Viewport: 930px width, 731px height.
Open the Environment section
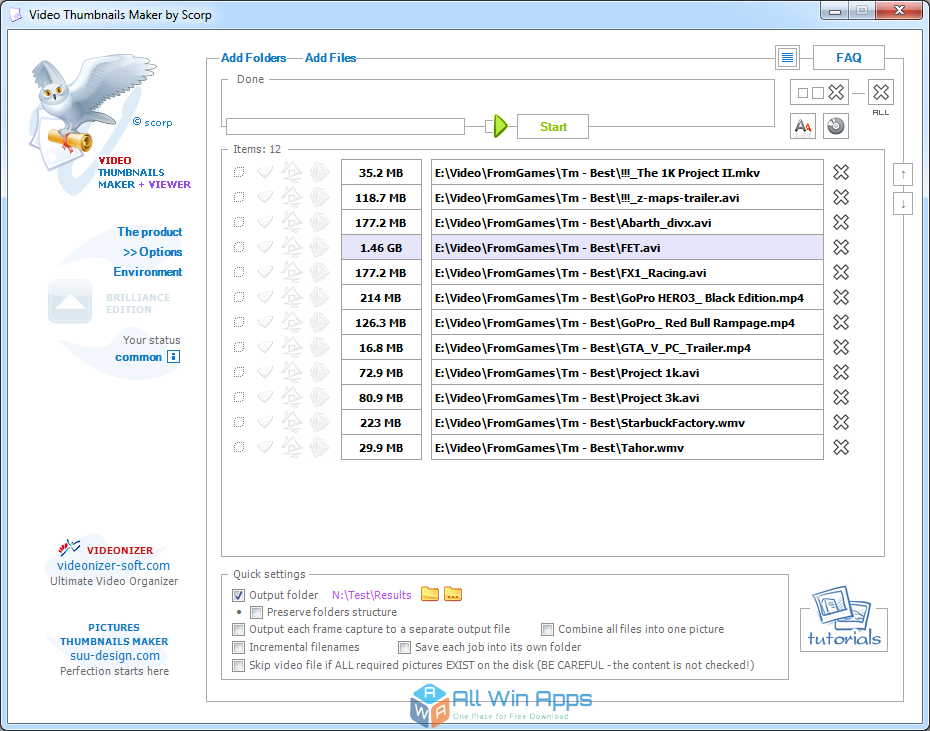coord(148,272)
